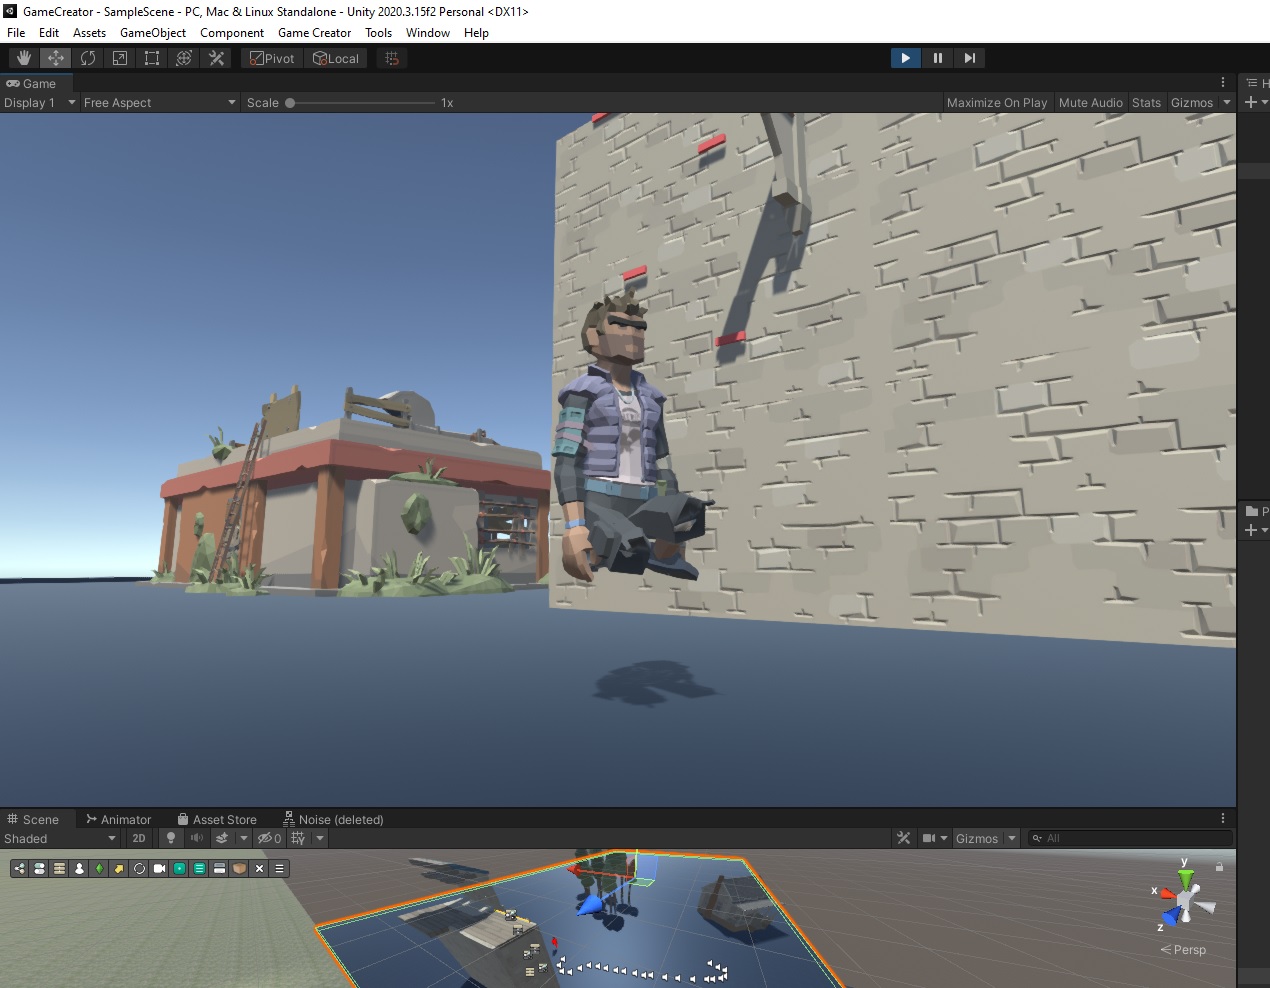This screenshot has height=988, width=1270.
Task: Open the Free Aspect dropdown
Action: click(159, 102)
